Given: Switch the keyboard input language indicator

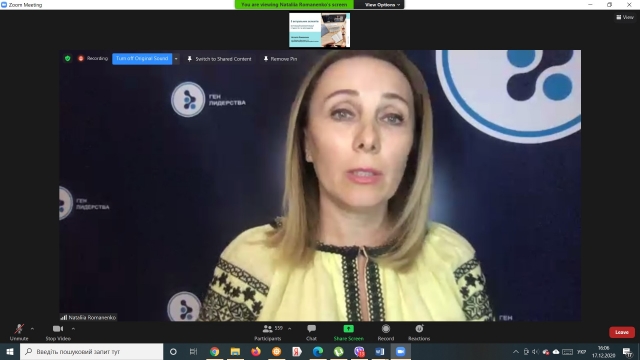Looking at the screenshot, I should (x=581, y=351).
